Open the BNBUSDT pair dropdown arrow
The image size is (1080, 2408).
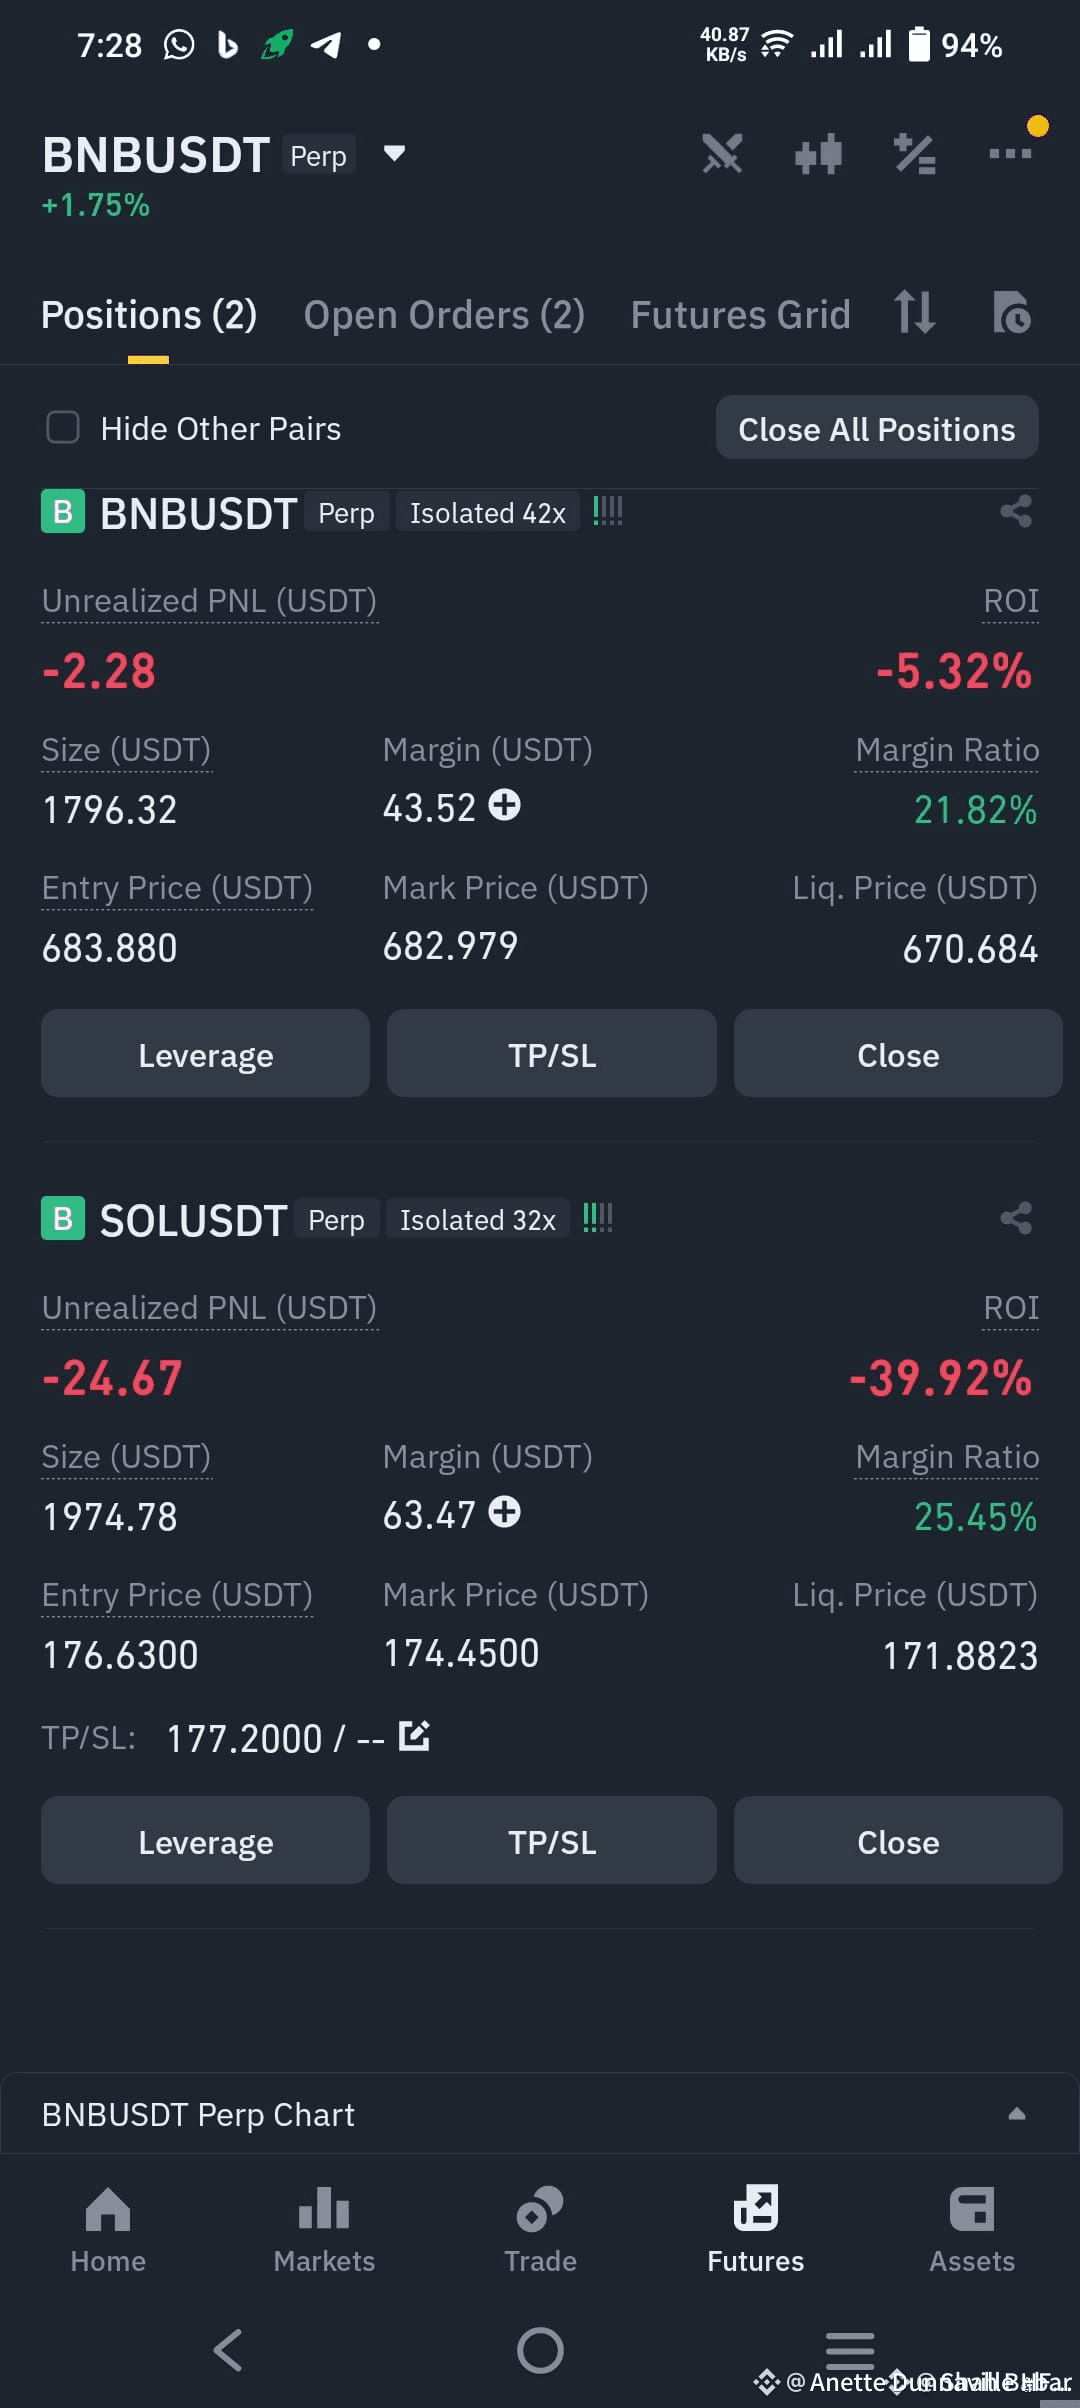pyautogui.click(x=394, y=154)
